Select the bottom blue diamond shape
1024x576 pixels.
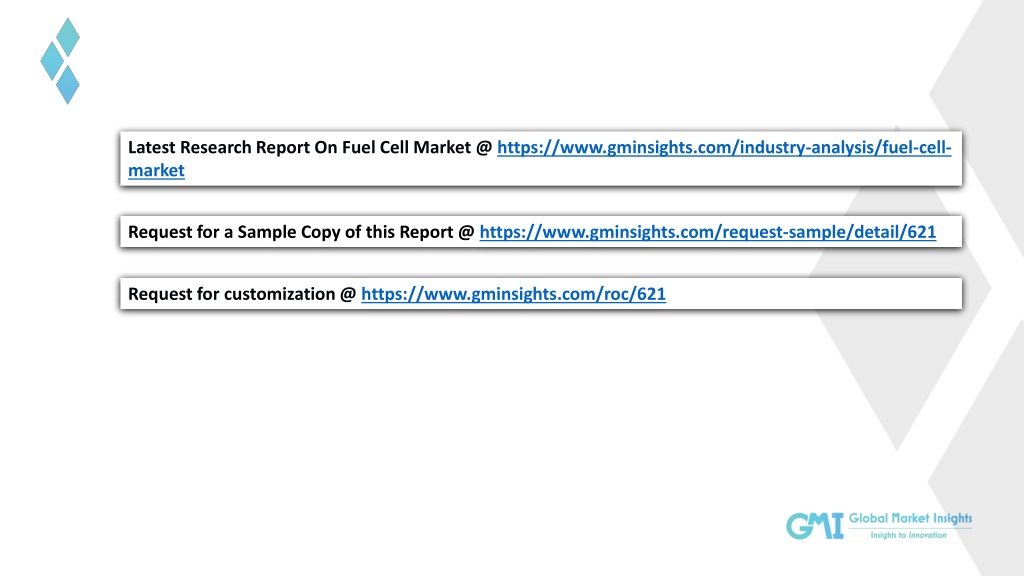pos(67,84)
